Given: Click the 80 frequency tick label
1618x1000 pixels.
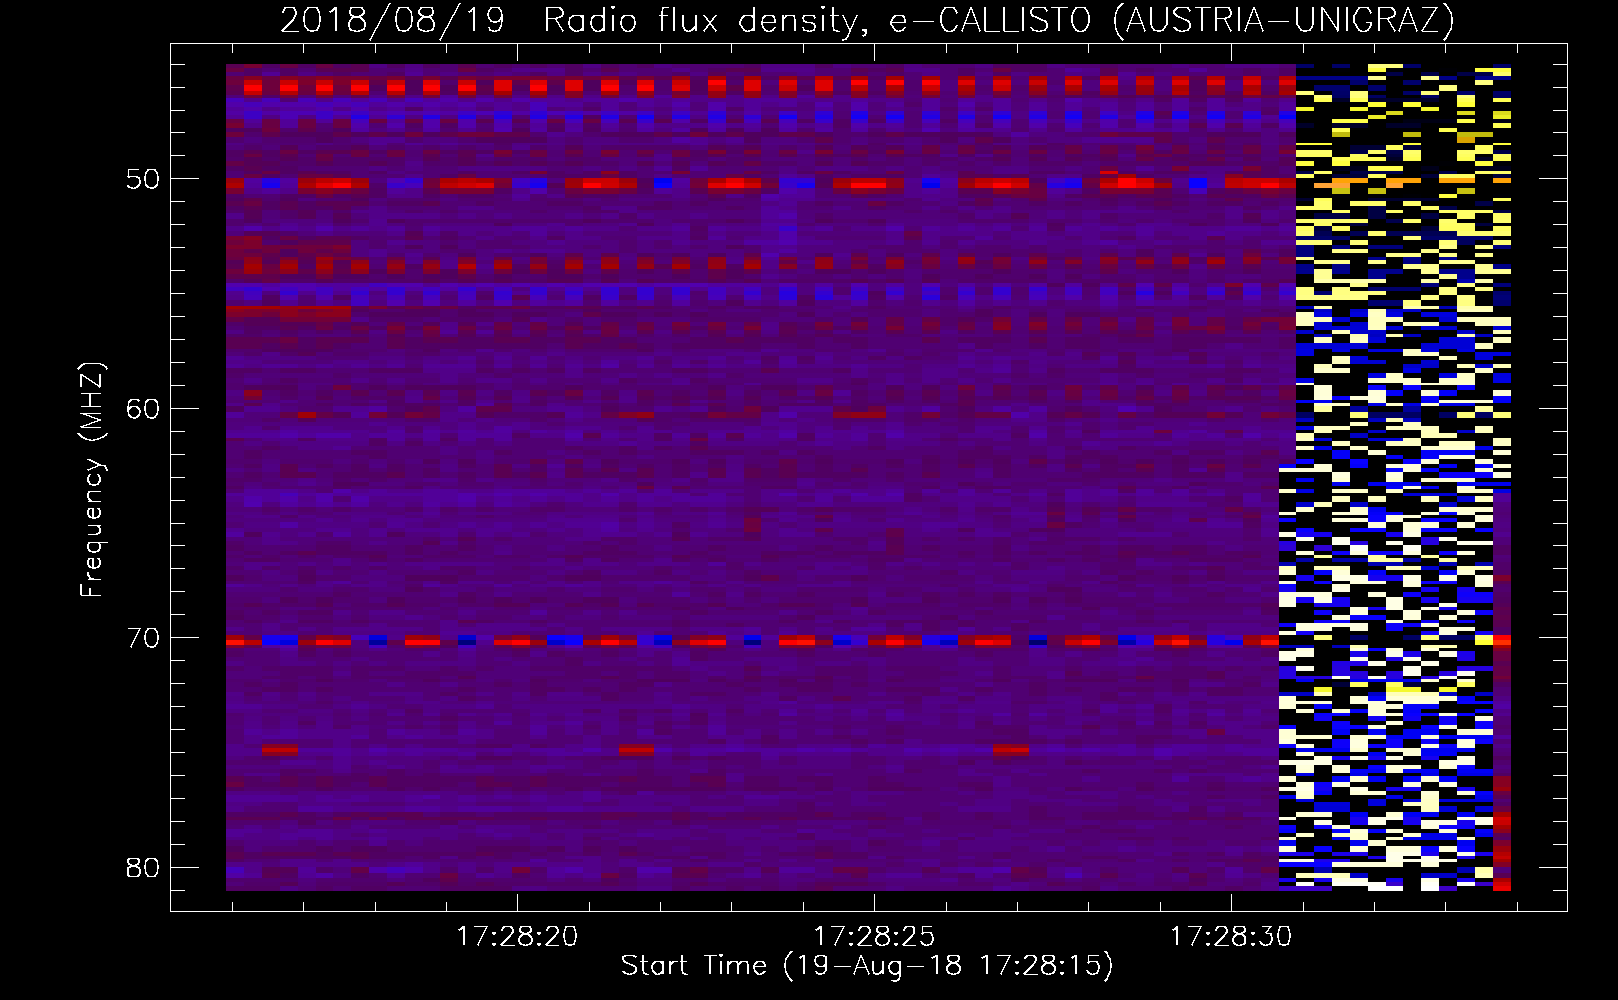Looking at the screenshot, I should [x=143, y=867].
